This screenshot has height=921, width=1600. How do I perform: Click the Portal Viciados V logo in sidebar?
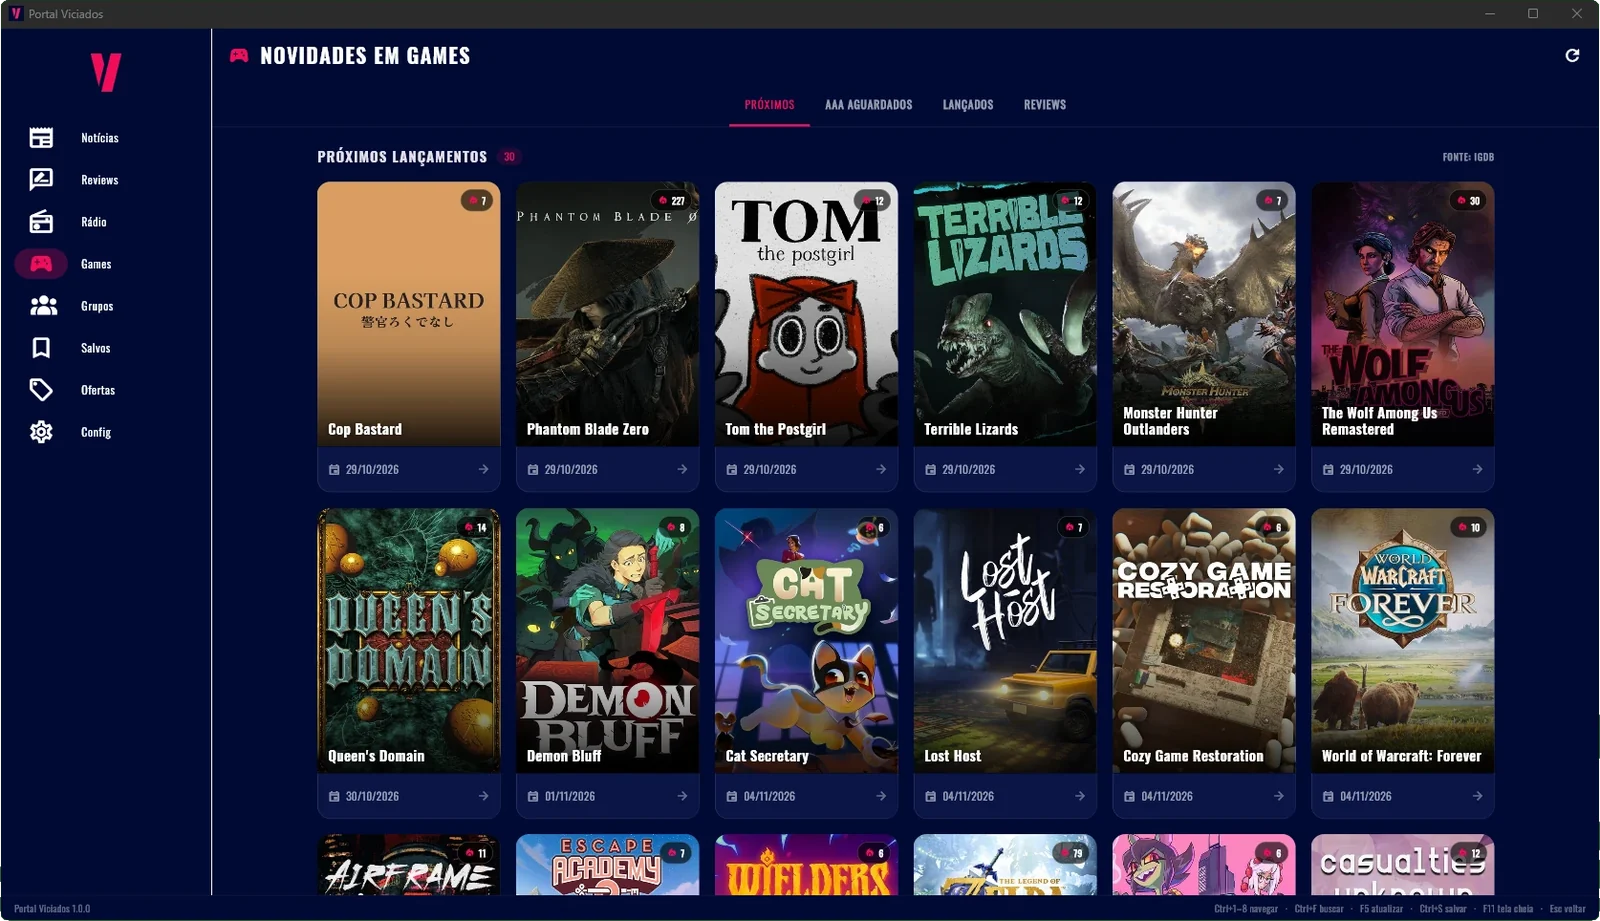point(105,72)
